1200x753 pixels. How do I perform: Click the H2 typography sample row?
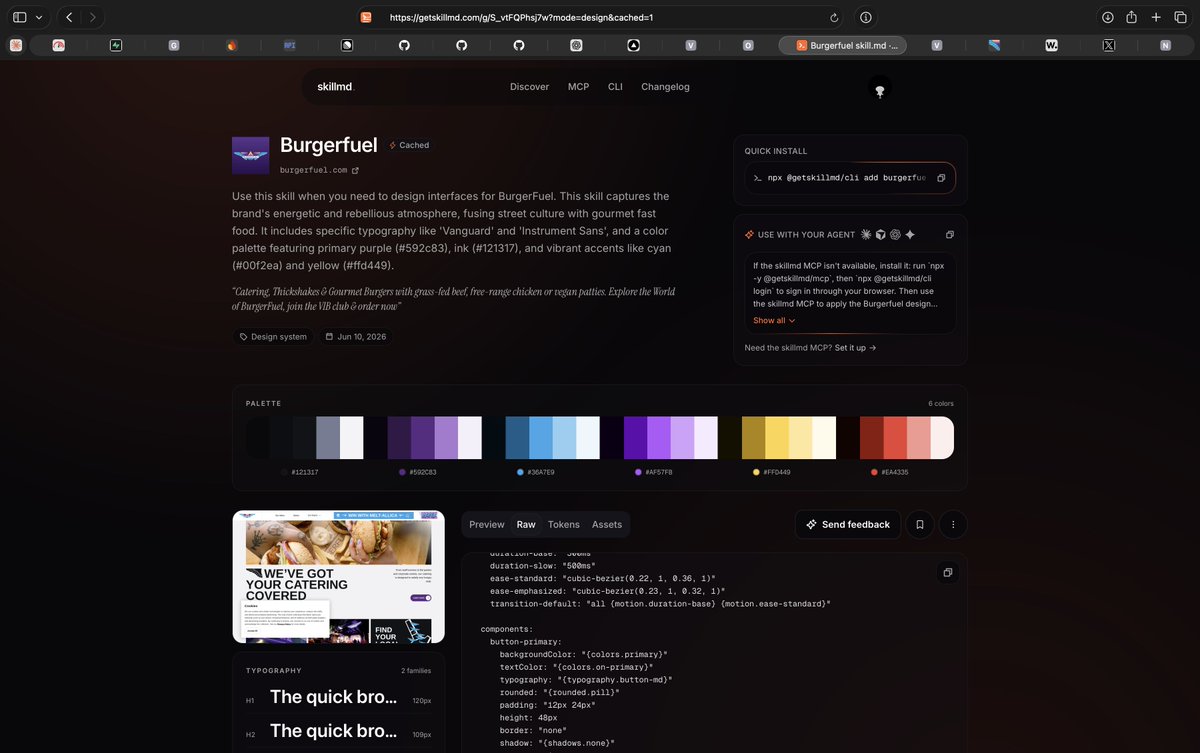(x=338, y=731)
